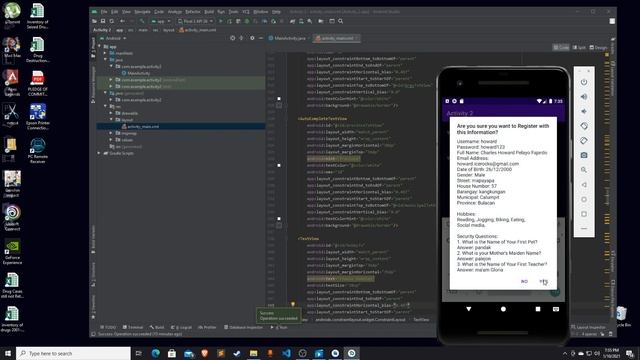Click the Make Project hammer icon
The image size is (640, 360).
click(142, 21)
